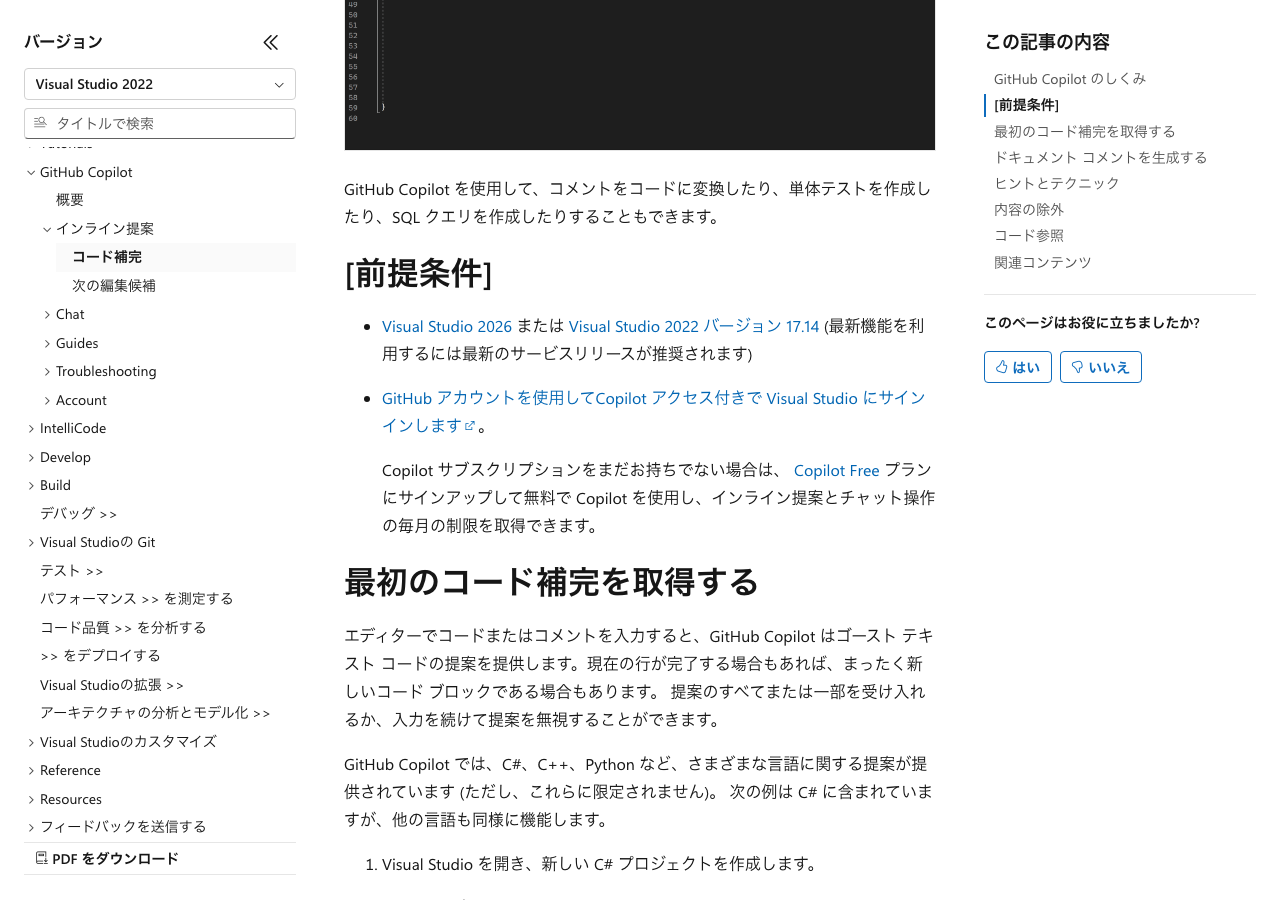Select 次の編集候補 in the sidebar
The image size is (1280, 900).
114,285
